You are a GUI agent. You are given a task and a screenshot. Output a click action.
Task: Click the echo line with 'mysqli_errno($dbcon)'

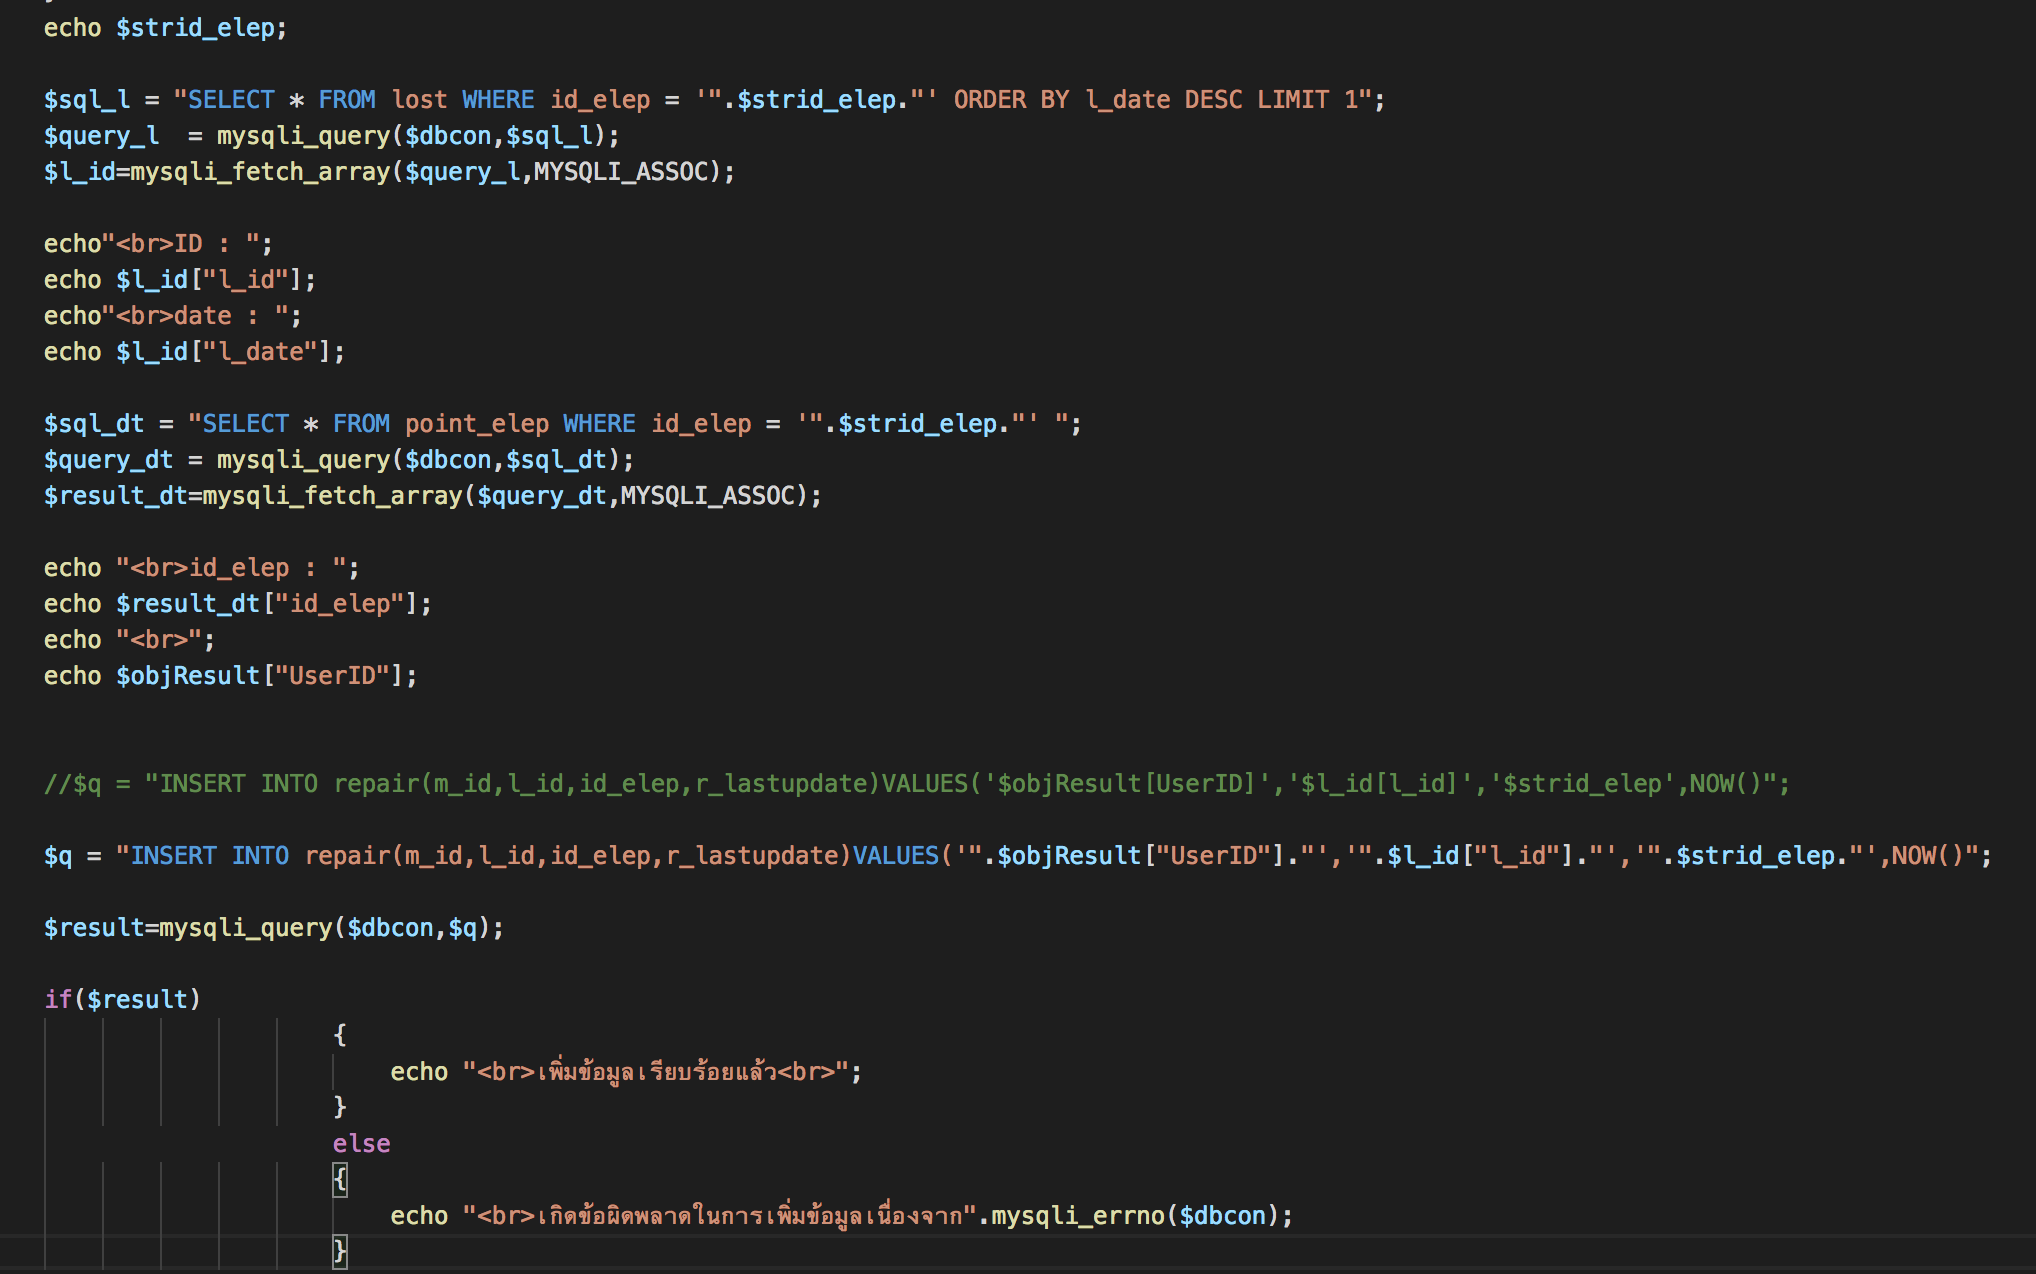(841, 1216)
